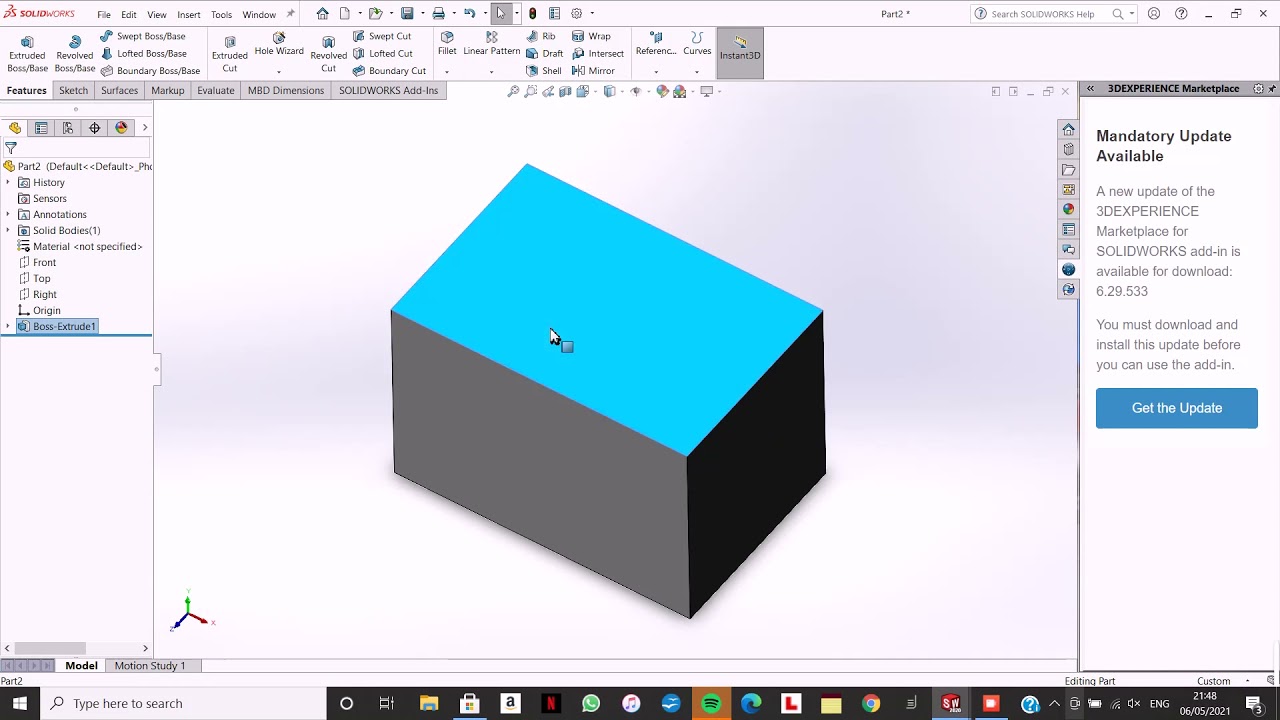Click the Linear Pattern tool

pos(491,44)
